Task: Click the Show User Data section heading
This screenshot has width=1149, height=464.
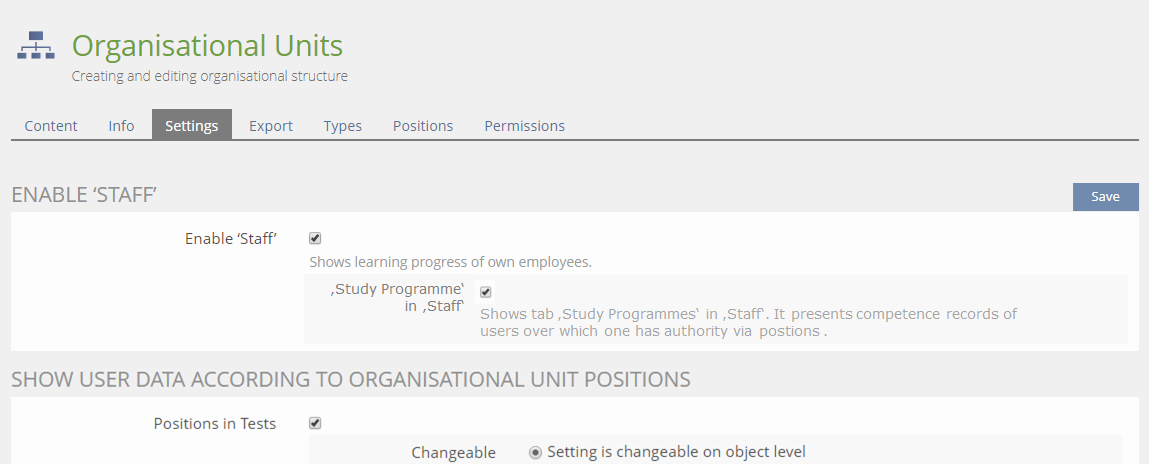Action: (x=350, y=379)
